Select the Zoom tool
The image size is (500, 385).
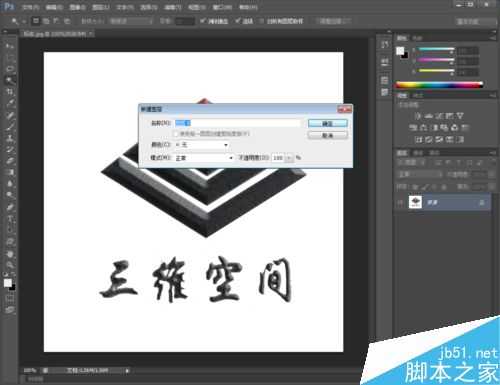(x=10, y=265)
